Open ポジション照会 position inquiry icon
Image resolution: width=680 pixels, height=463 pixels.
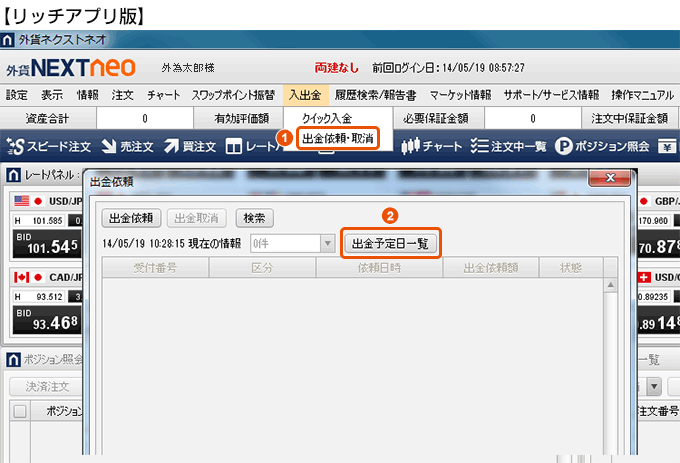564,147
